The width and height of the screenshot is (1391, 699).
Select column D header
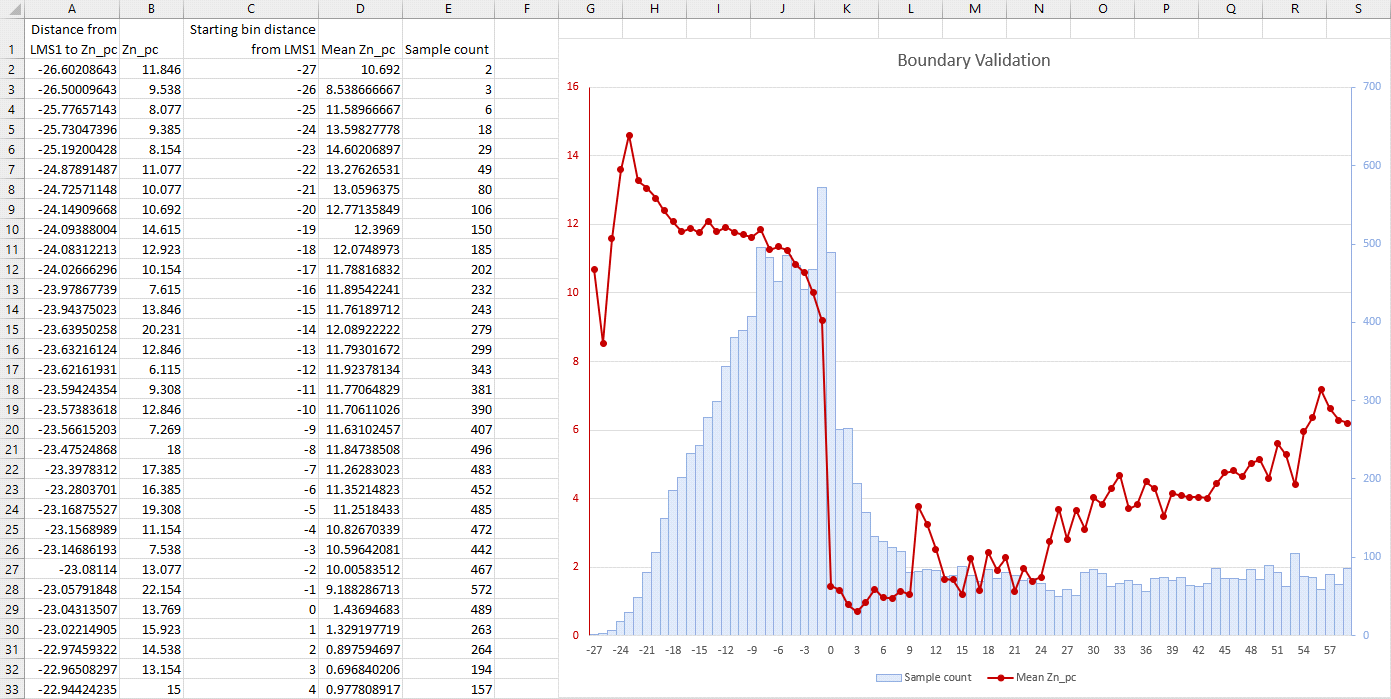coord(360,9)
